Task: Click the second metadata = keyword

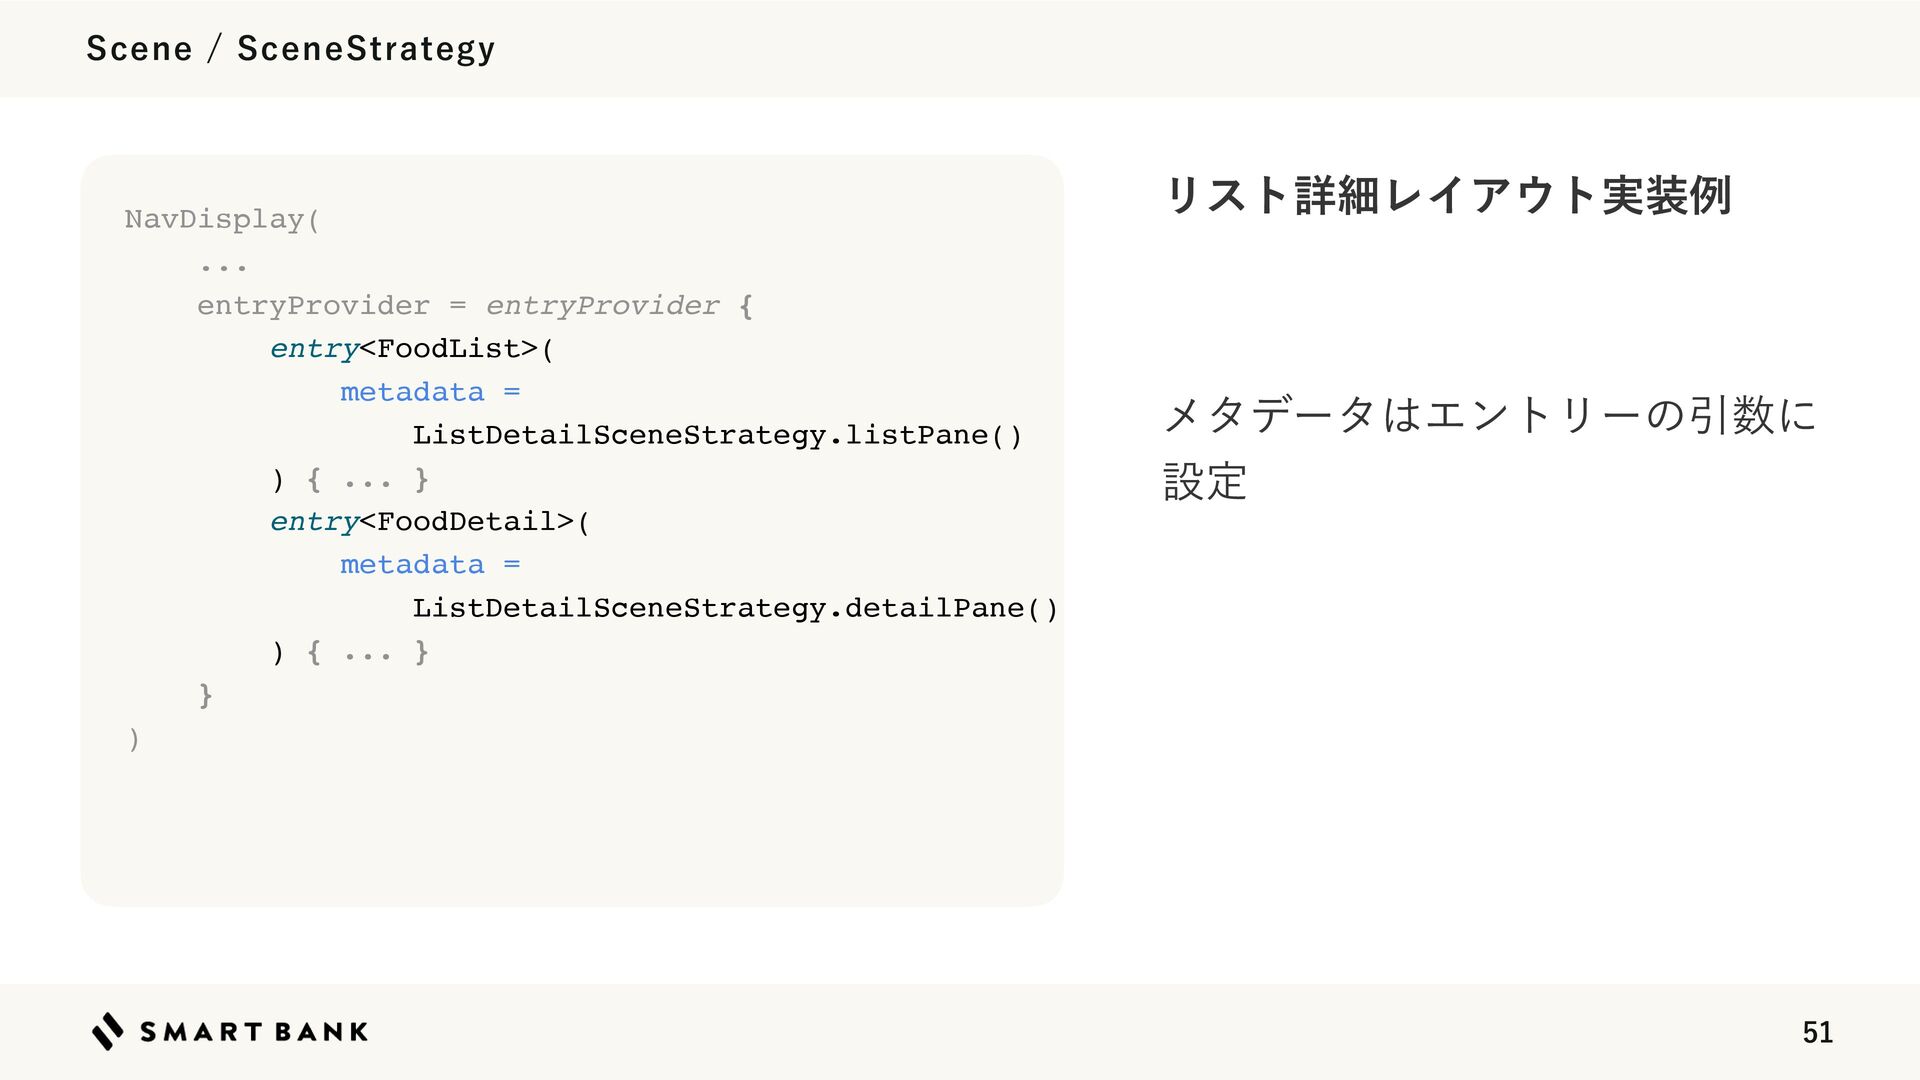Action: tap(430, 565)
